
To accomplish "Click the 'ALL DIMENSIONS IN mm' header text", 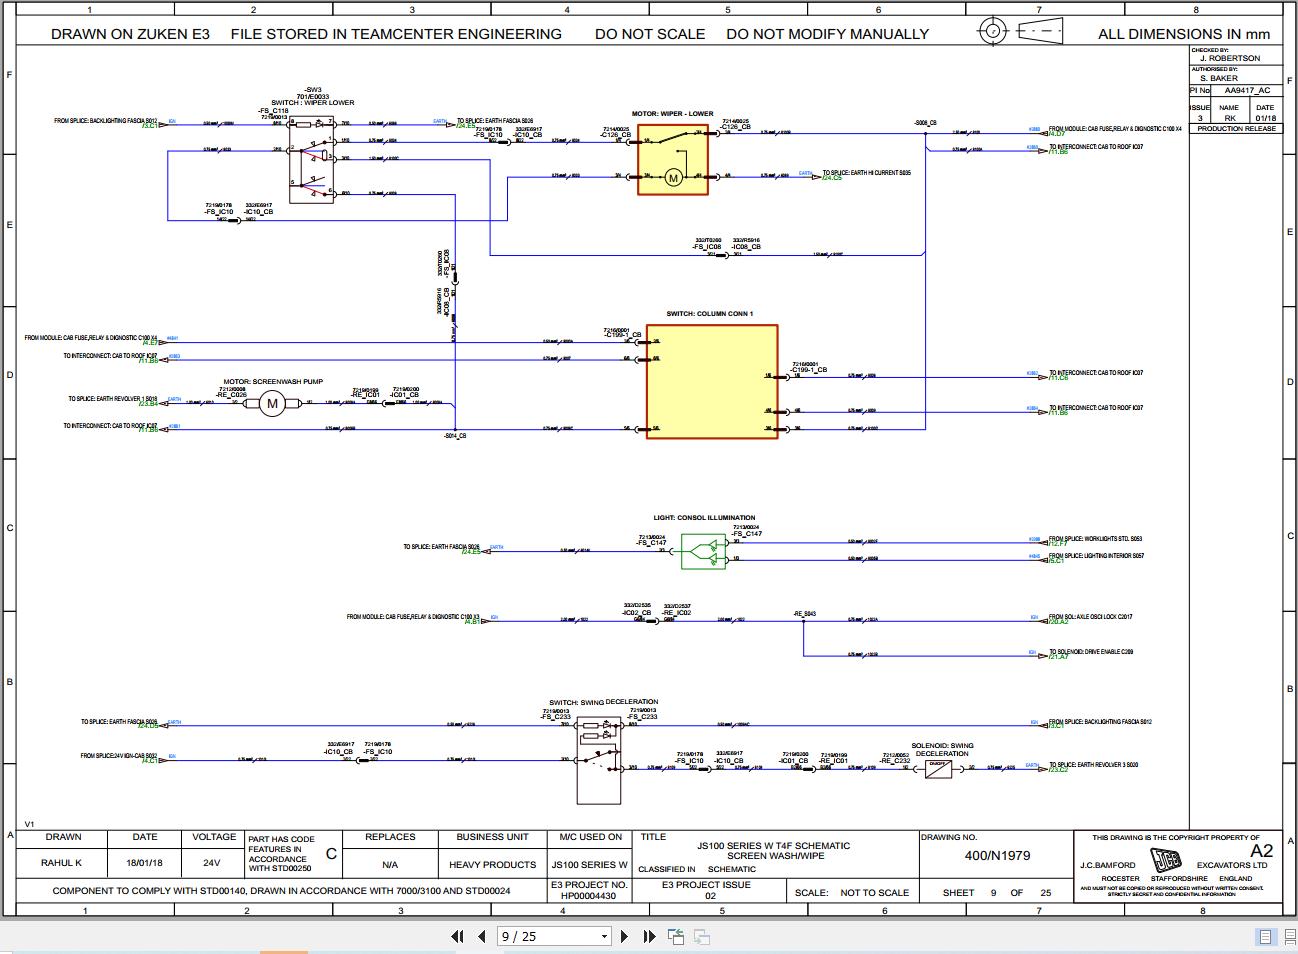I will (x=1184, y=33).
